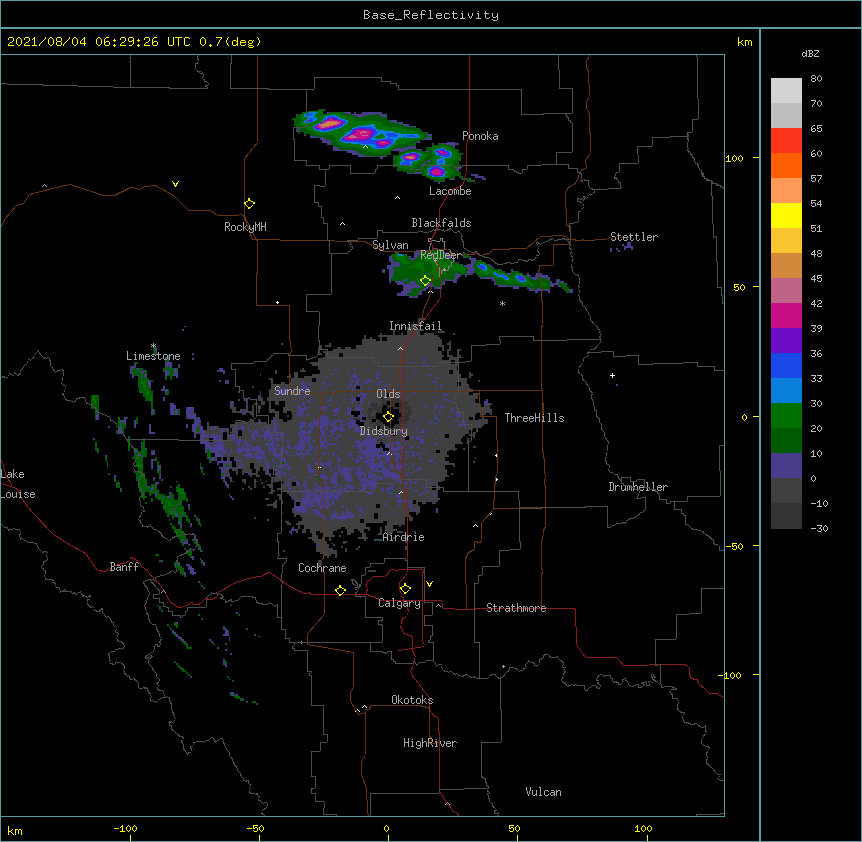Click the Cochrane label
Screen dimensions: 862x842
pyautogui.click(x=322, y=568)
